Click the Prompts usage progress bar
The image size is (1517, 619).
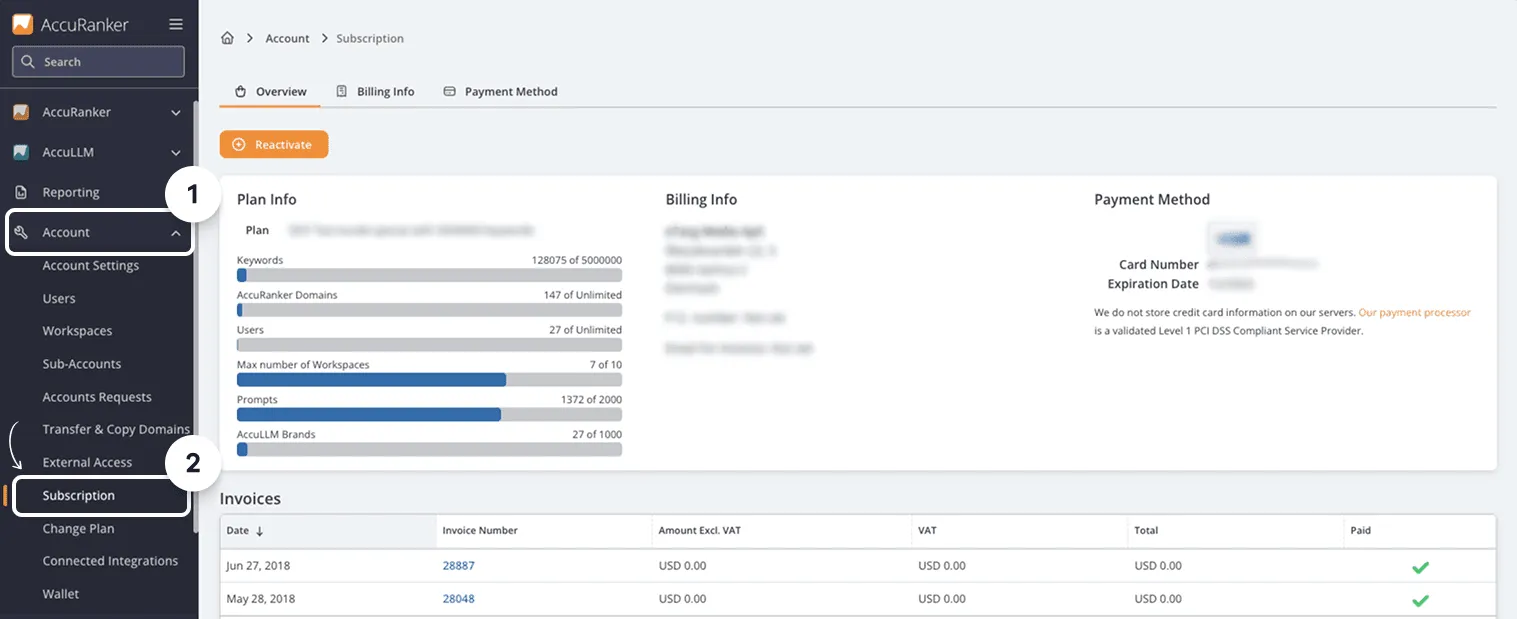429,414
